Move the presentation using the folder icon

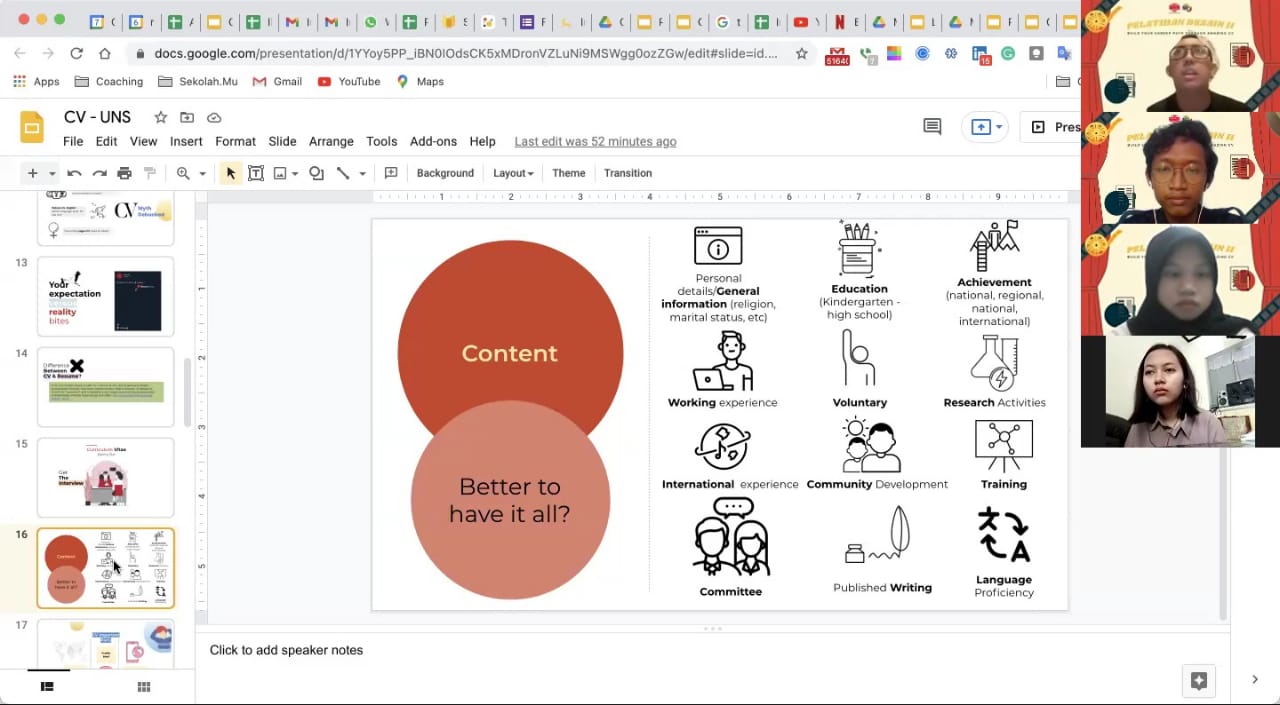tap(187, 118)
